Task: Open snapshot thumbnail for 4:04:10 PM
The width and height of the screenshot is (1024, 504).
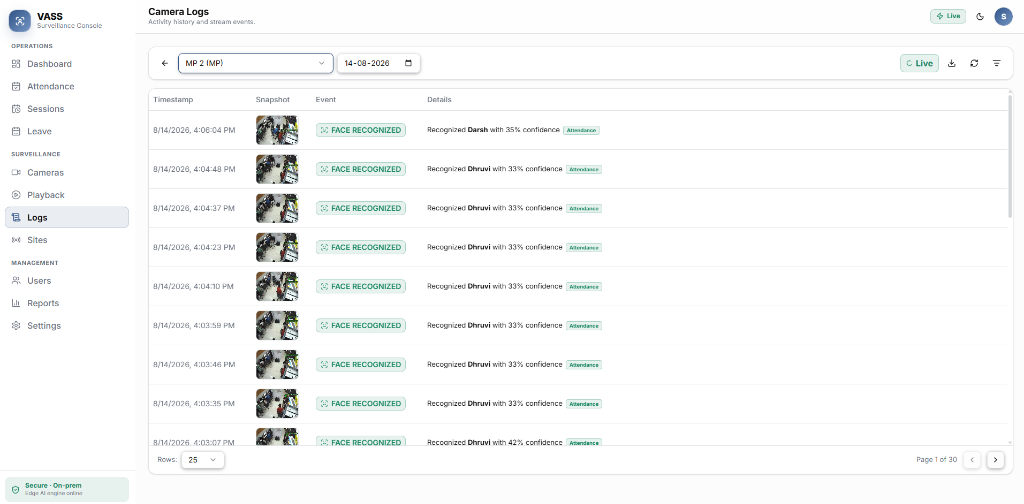Action: coord(277,287)
